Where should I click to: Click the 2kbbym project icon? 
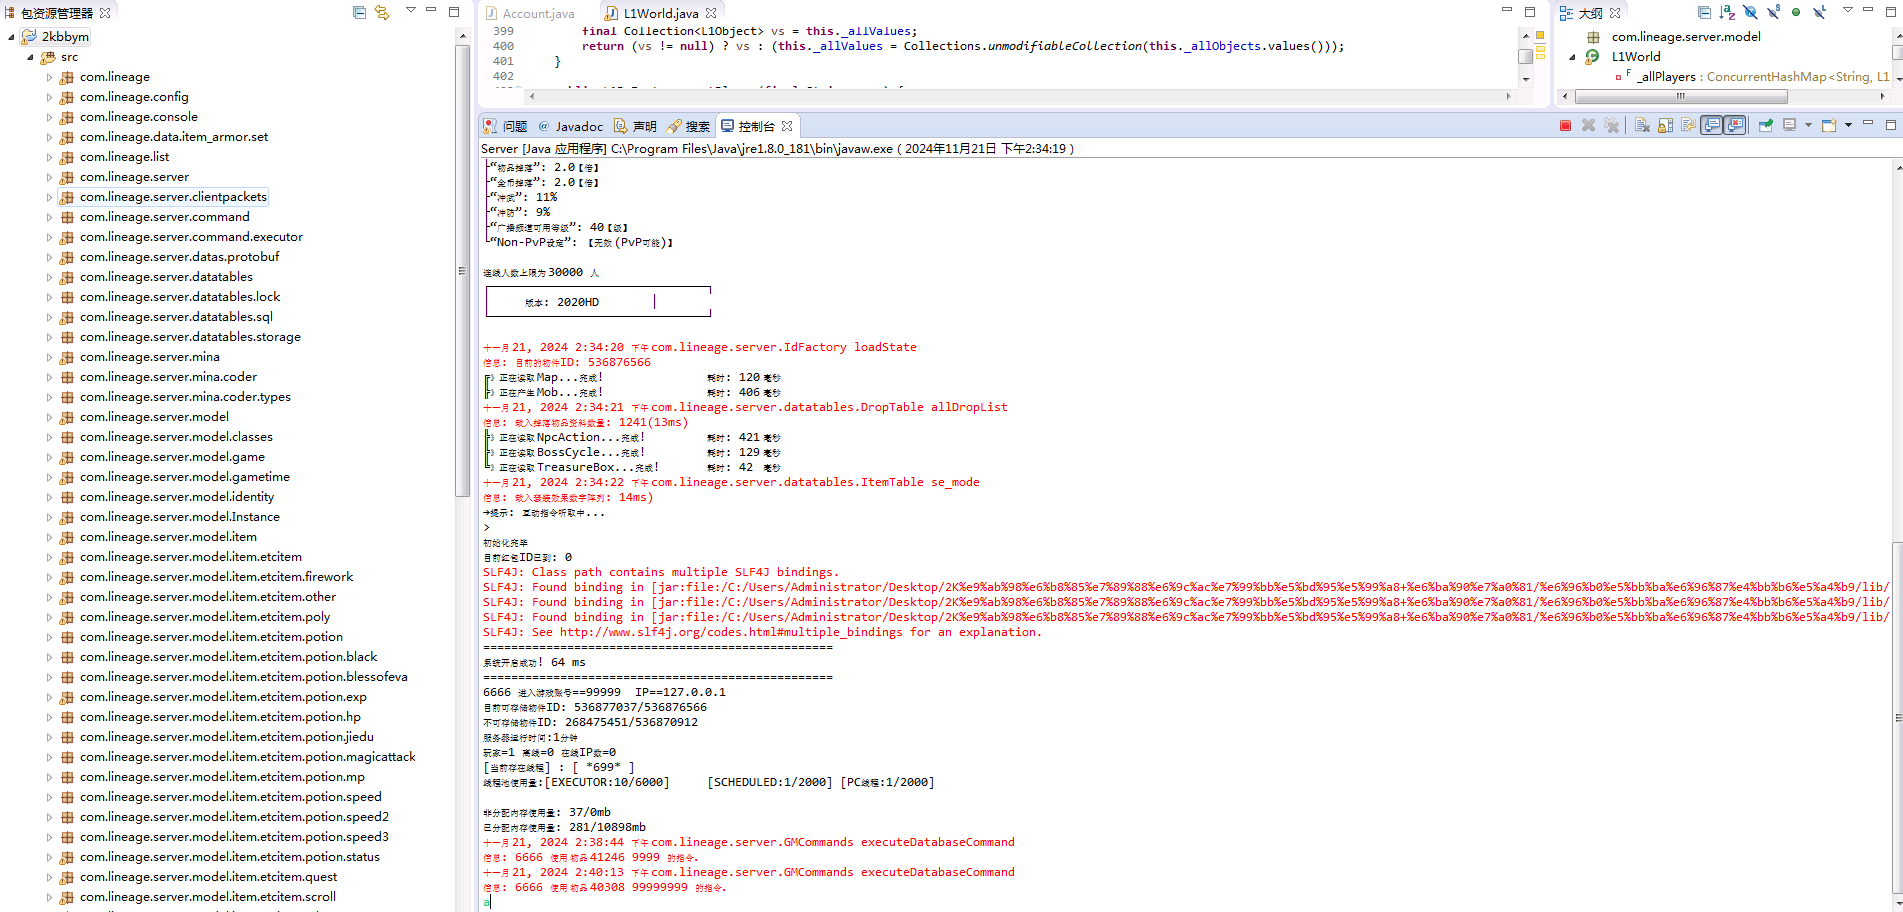coord(29,37)
